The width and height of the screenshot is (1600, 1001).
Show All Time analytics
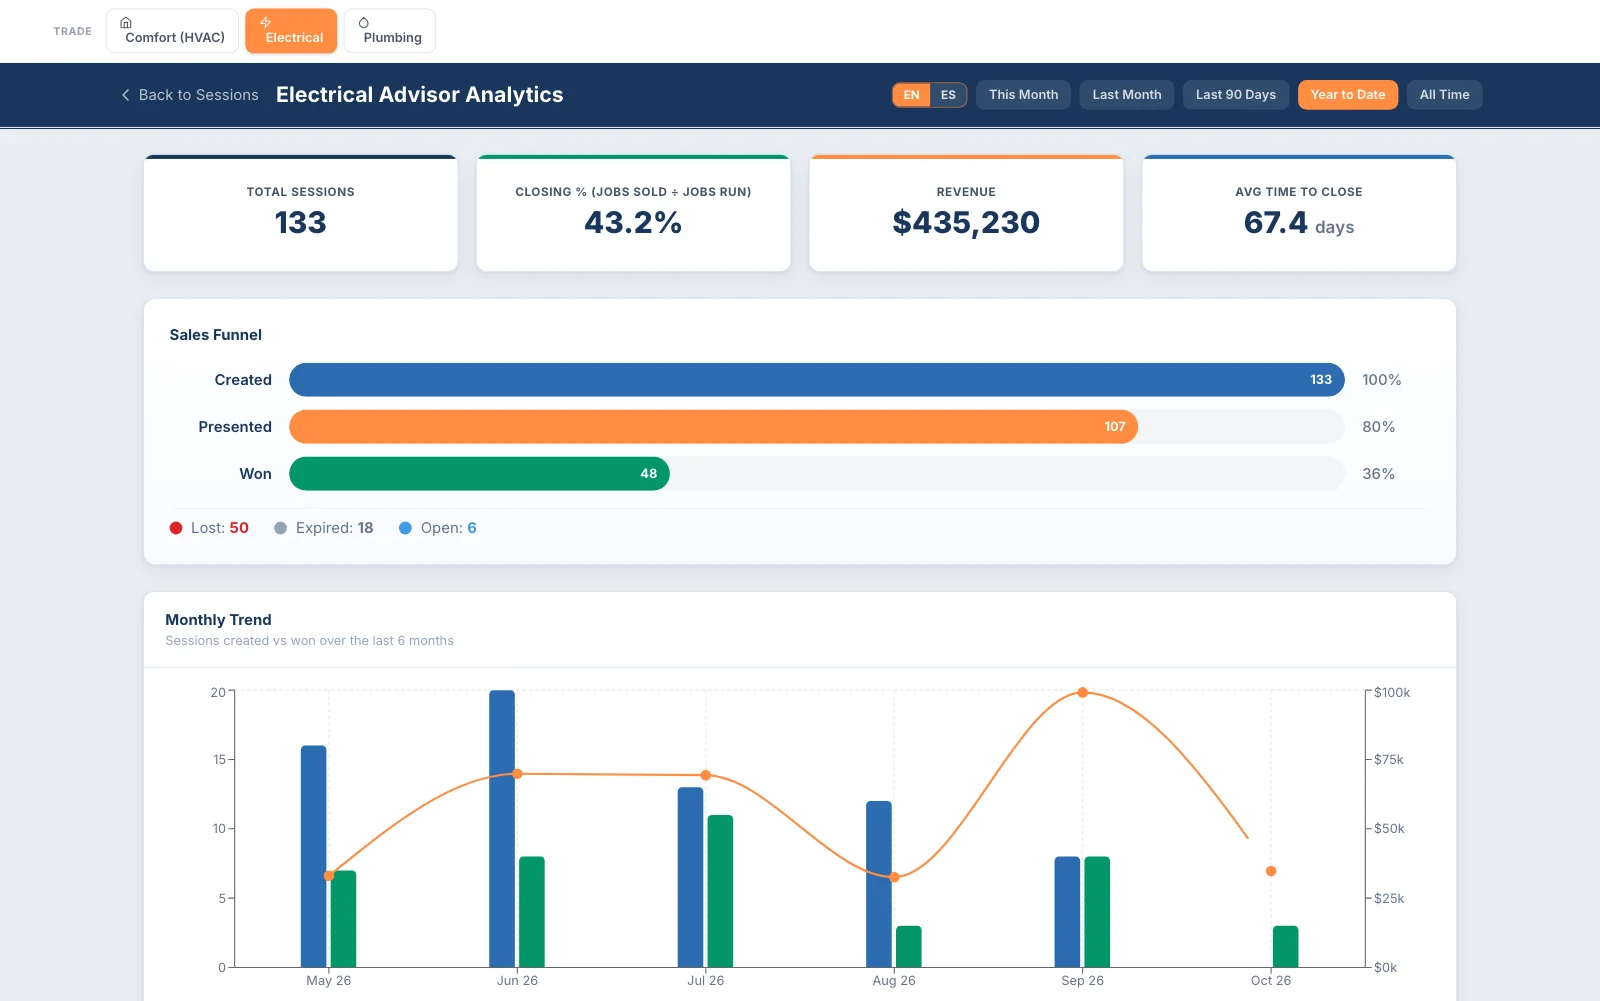(1445, 95)
